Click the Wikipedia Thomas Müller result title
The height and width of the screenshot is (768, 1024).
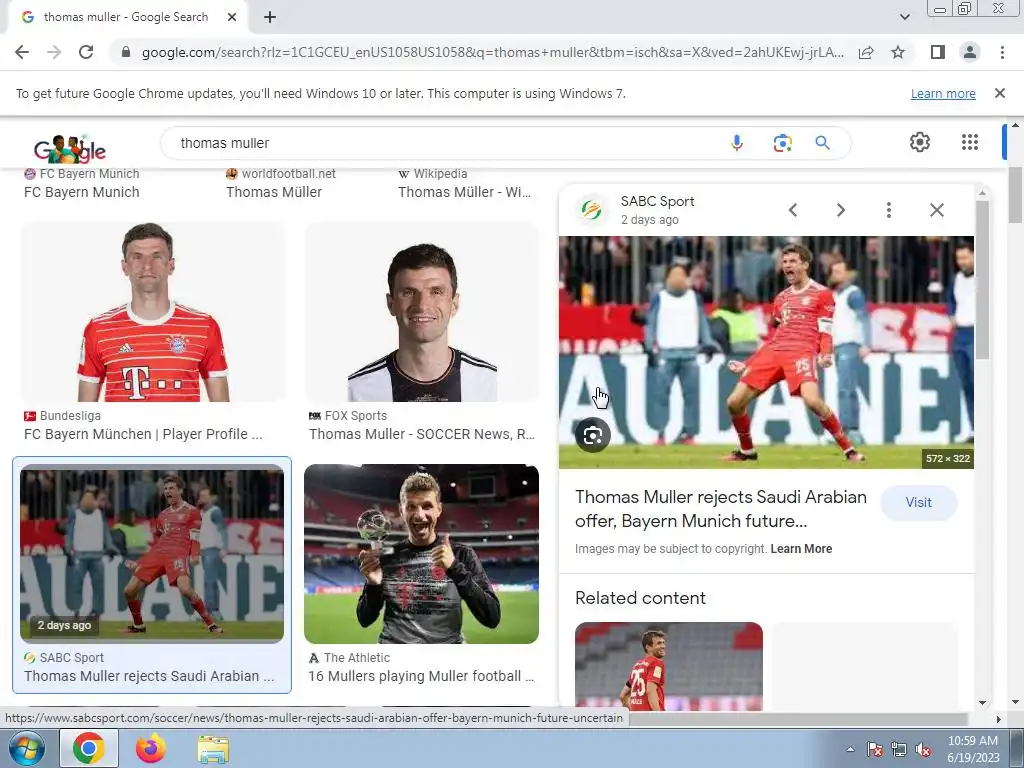(464, 192)
